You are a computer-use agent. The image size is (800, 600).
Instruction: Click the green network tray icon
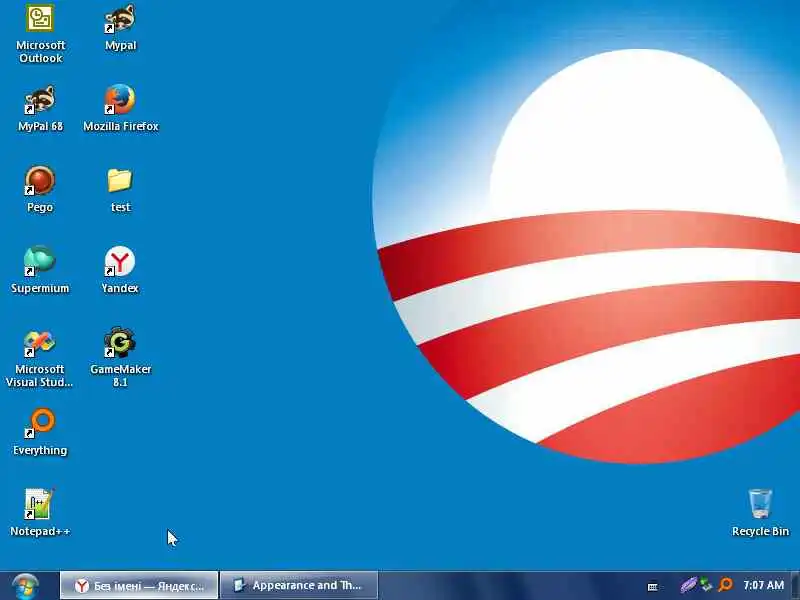pos(707,585)
